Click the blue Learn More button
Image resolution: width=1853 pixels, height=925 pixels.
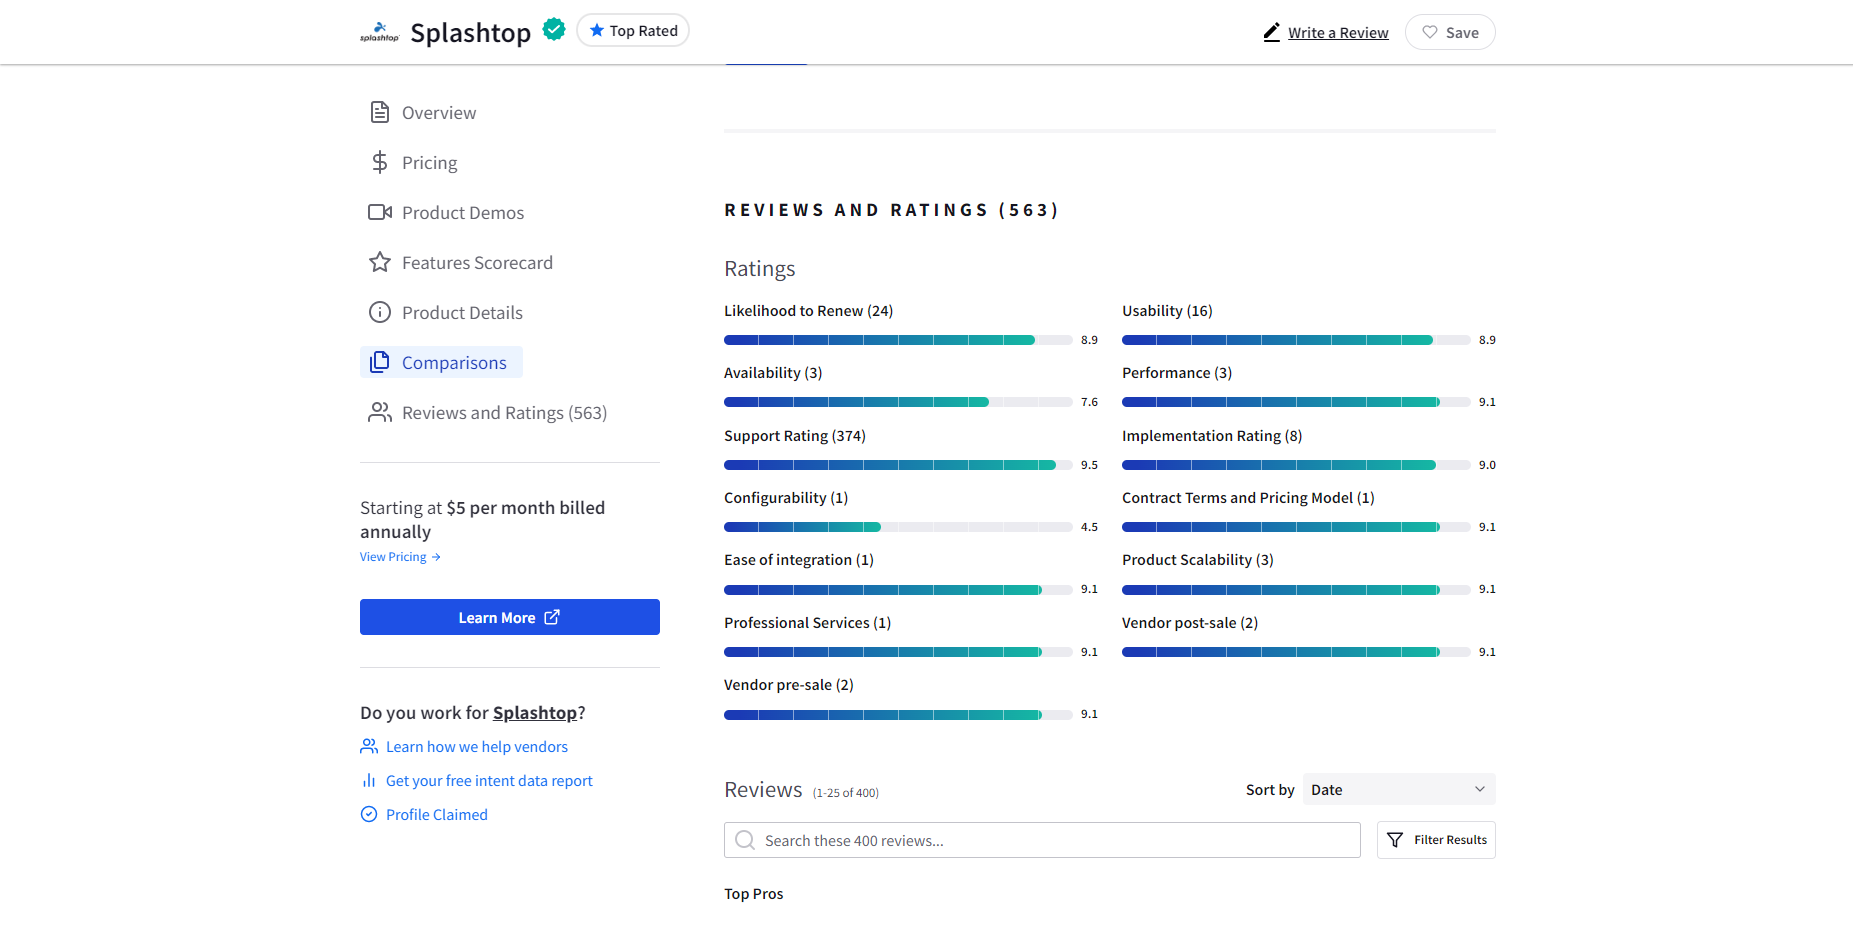tap(510, 617)
